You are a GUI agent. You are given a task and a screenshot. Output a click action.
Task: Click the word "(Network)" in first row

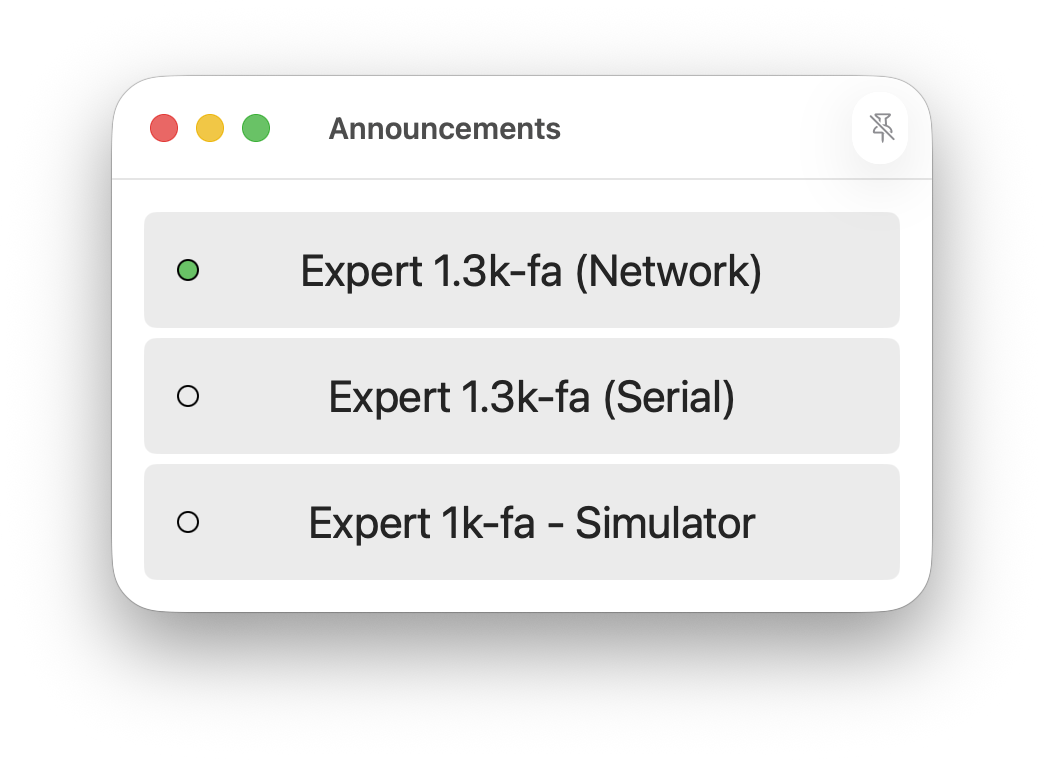[668, 272]
